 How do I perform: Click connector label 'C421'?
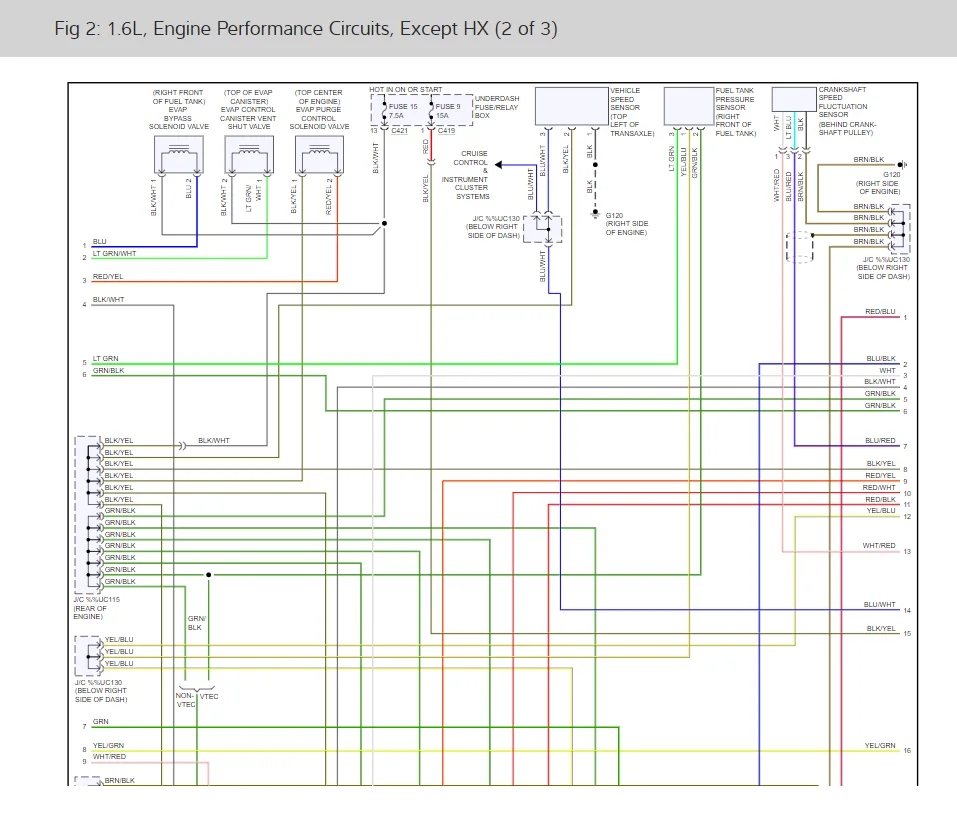tap(399, 131)
